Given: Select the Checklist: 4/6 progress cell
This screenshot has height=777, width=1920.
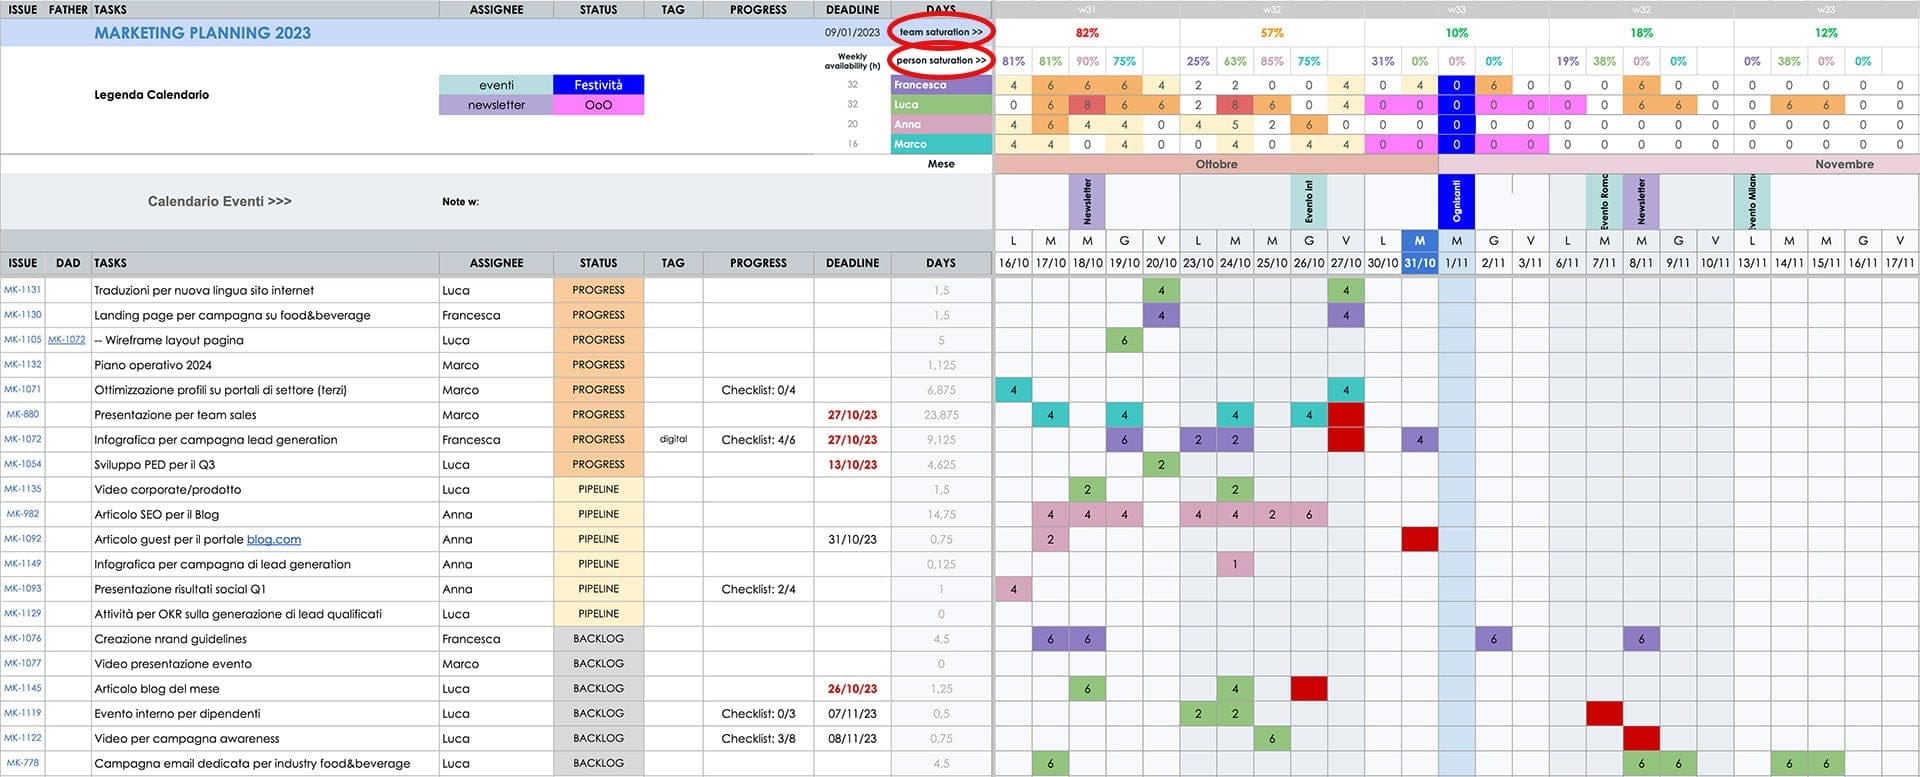Looking at the screenshot, I should click(758, 440).
